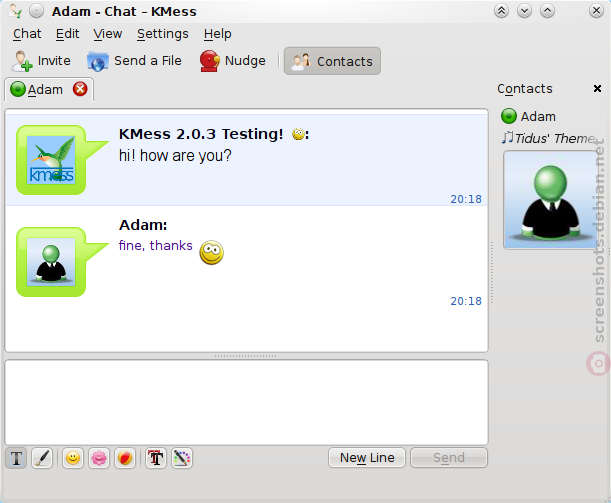This screenshot has width=611, height=503.
Task: Click the 20:18 timestamp of first message
Action: tap(466, 199)
